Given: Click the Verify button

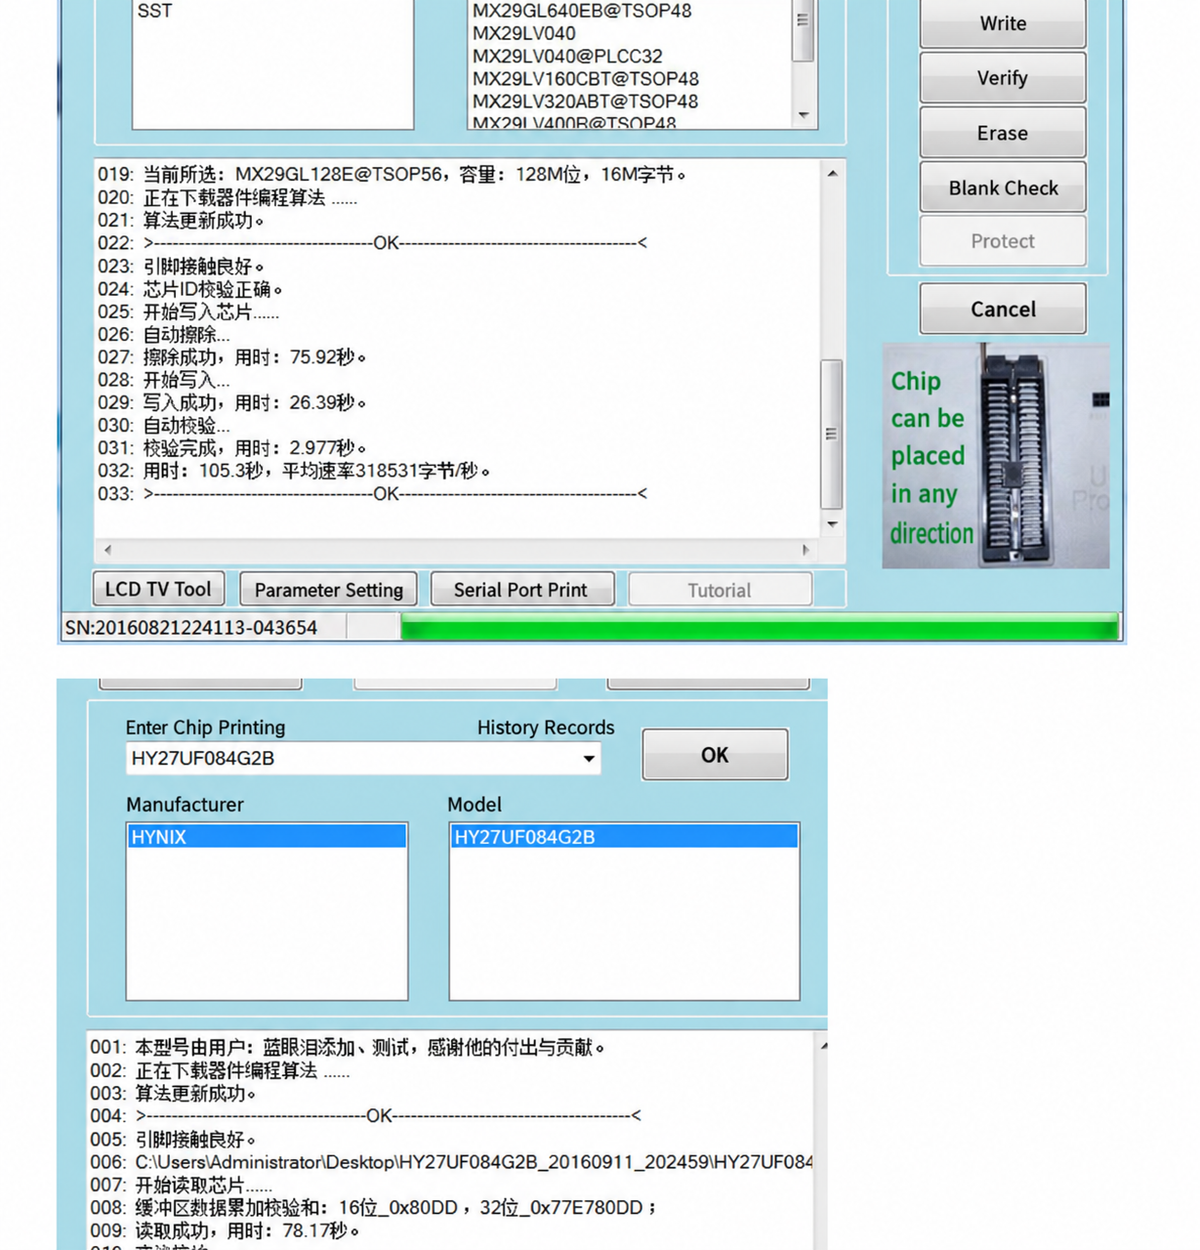Looking at the screenshot, I should coord(1002,78).
